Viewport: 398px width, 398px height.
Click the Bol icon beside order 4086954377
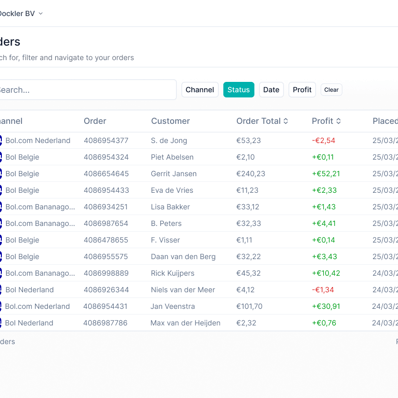1,140
